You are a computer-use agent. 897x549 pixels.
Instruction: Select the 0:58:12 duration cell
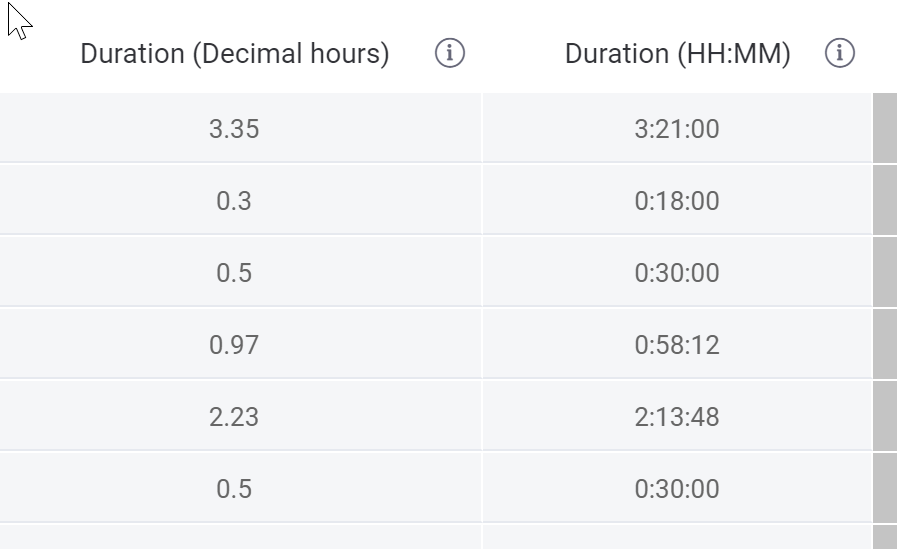[677, 344]
